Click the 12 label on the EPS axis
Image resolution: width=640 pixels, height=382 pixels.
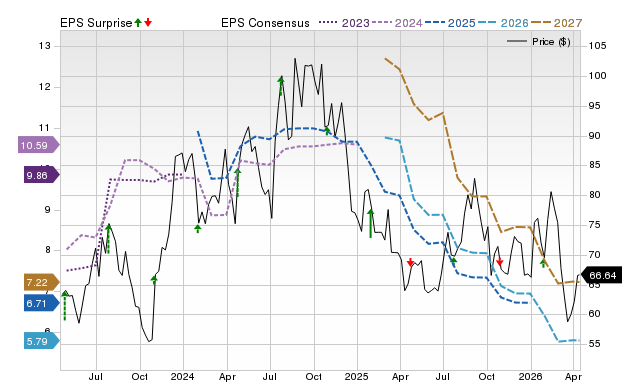(44, 87)
